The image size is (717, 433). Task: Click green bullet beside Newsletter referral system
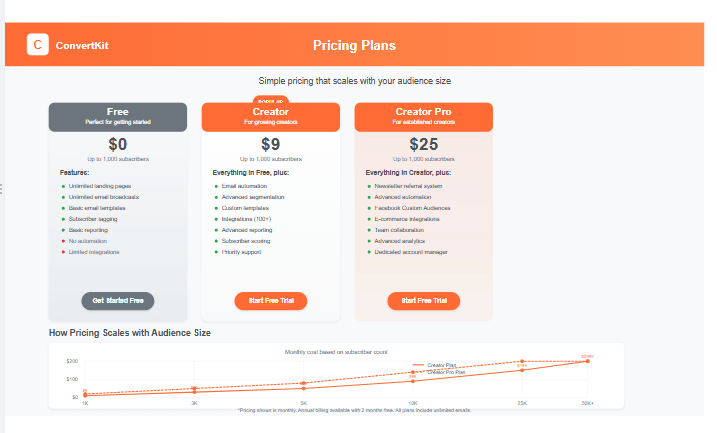pyautogui.click(x=368, y=186)
